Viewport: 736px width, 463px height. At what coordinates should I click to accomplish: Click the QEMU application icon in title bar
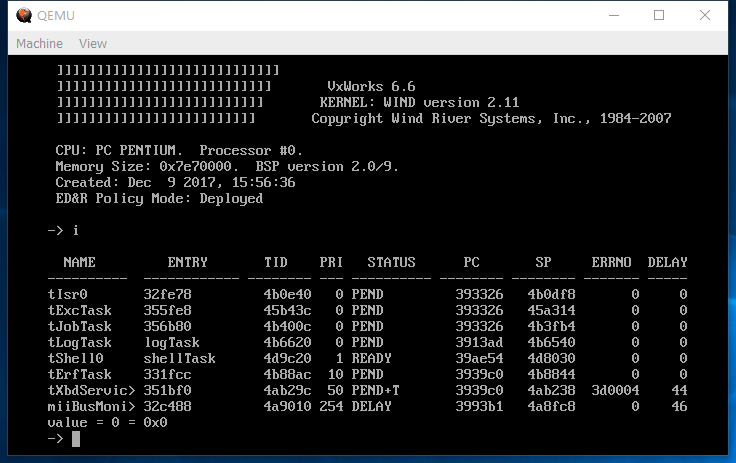pyautogui.click(x=23, y=15)
